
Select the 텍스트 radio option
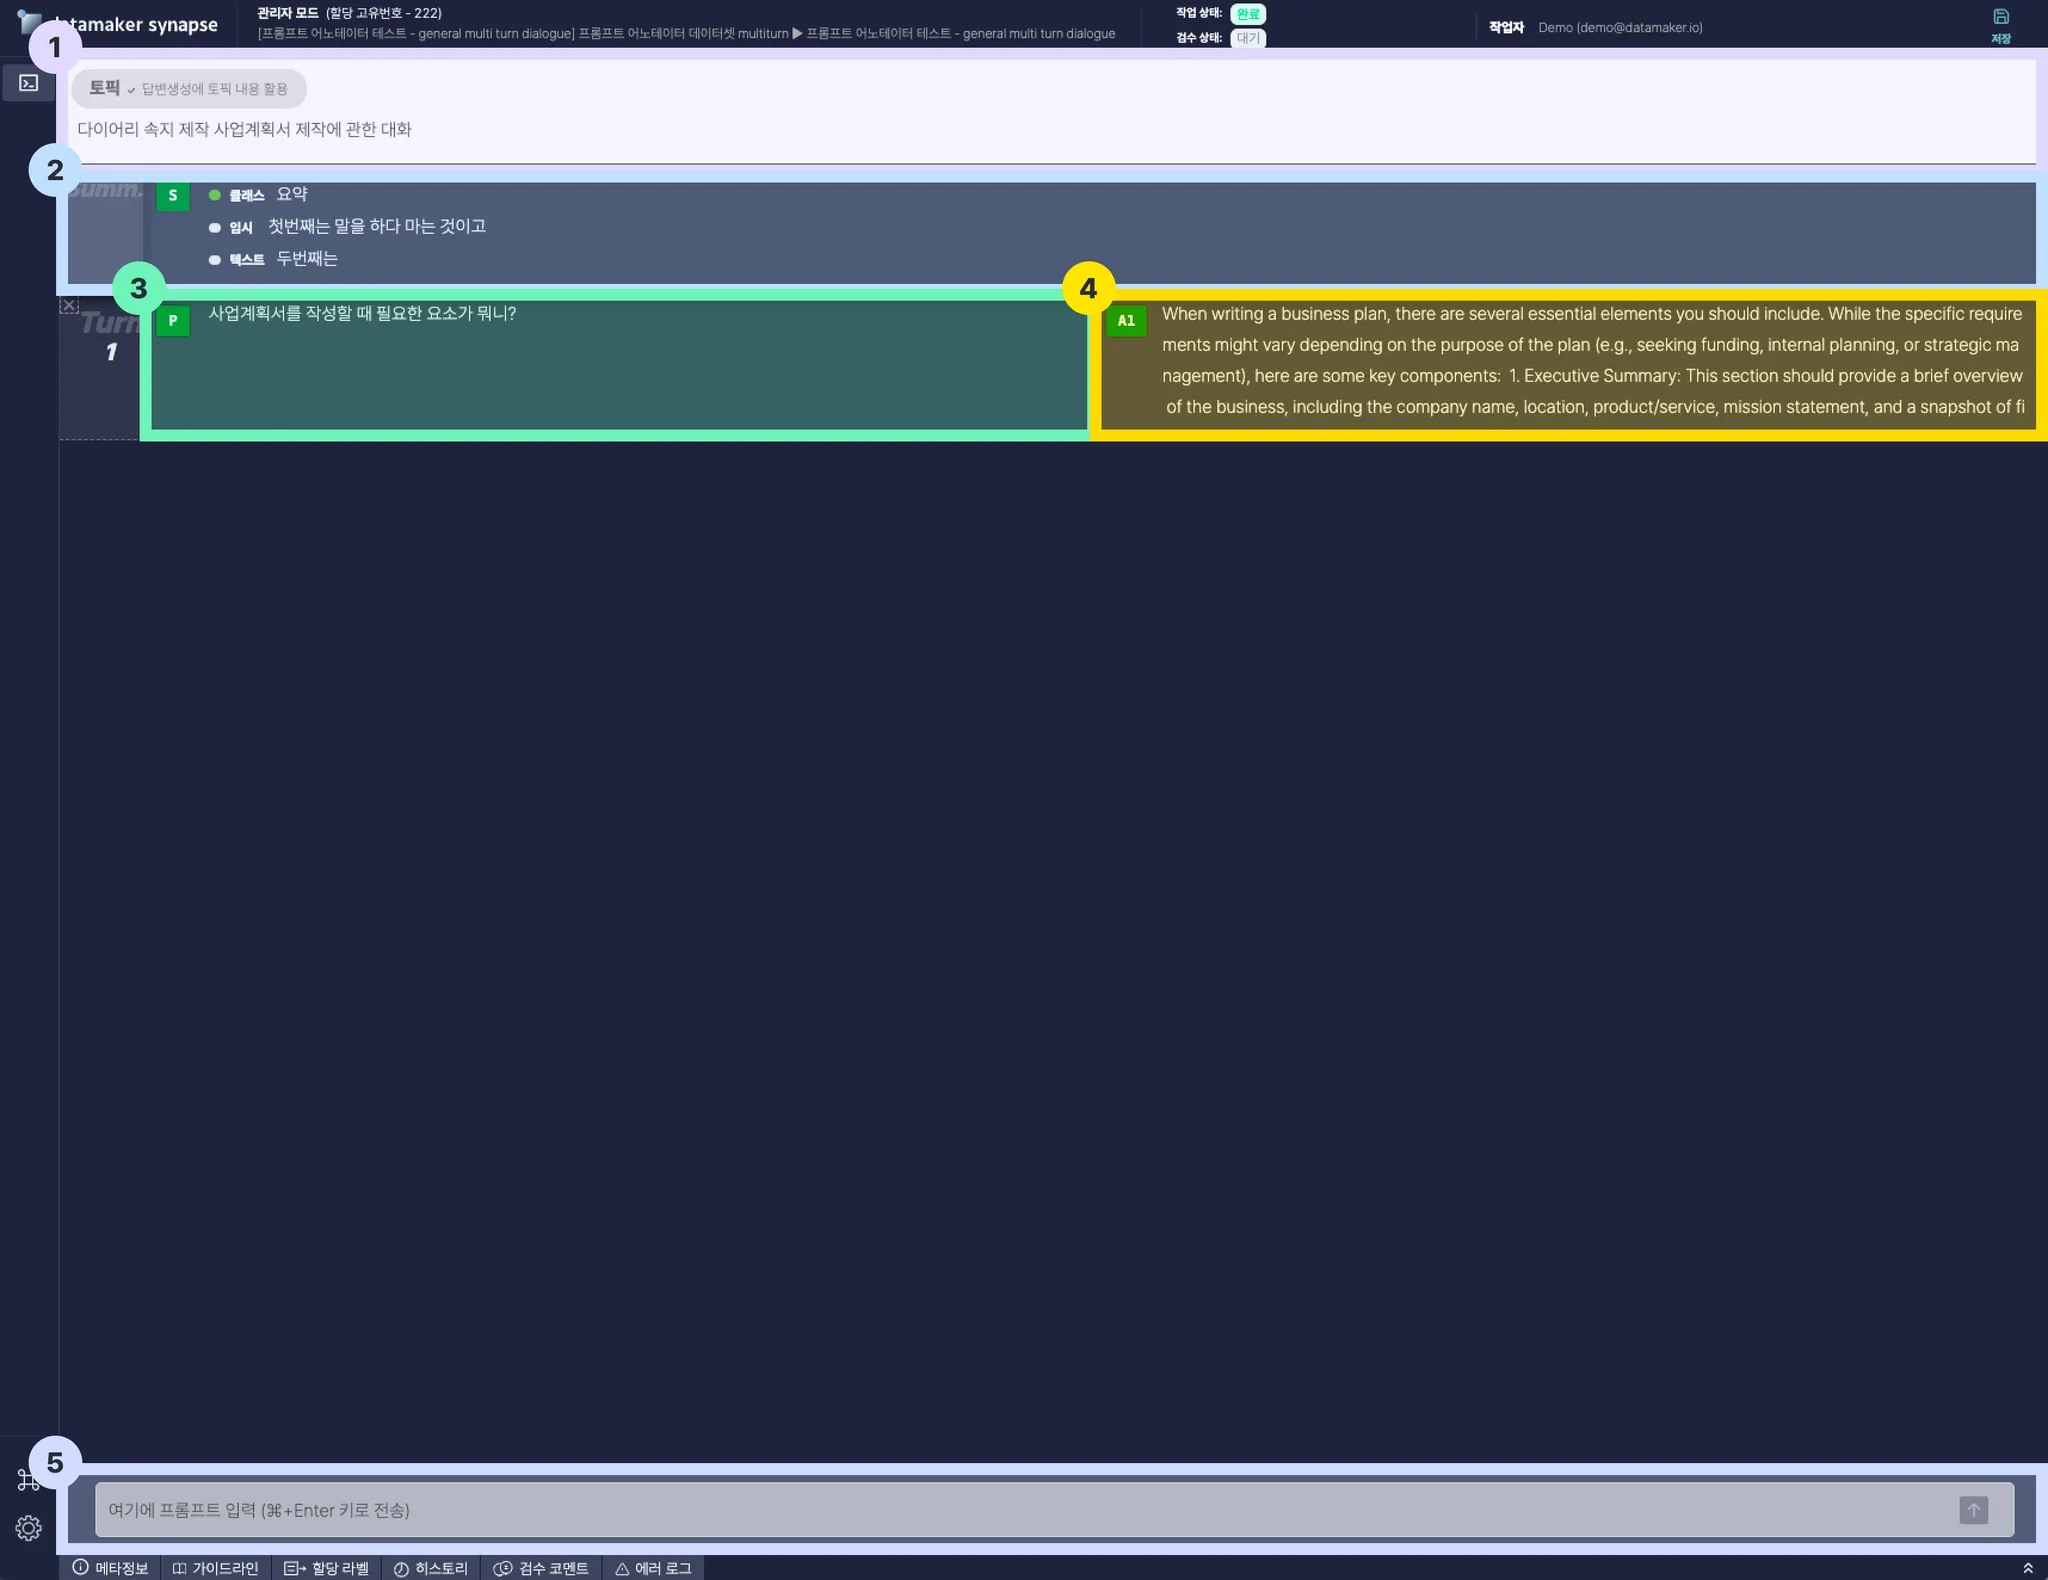coord(214,260)
